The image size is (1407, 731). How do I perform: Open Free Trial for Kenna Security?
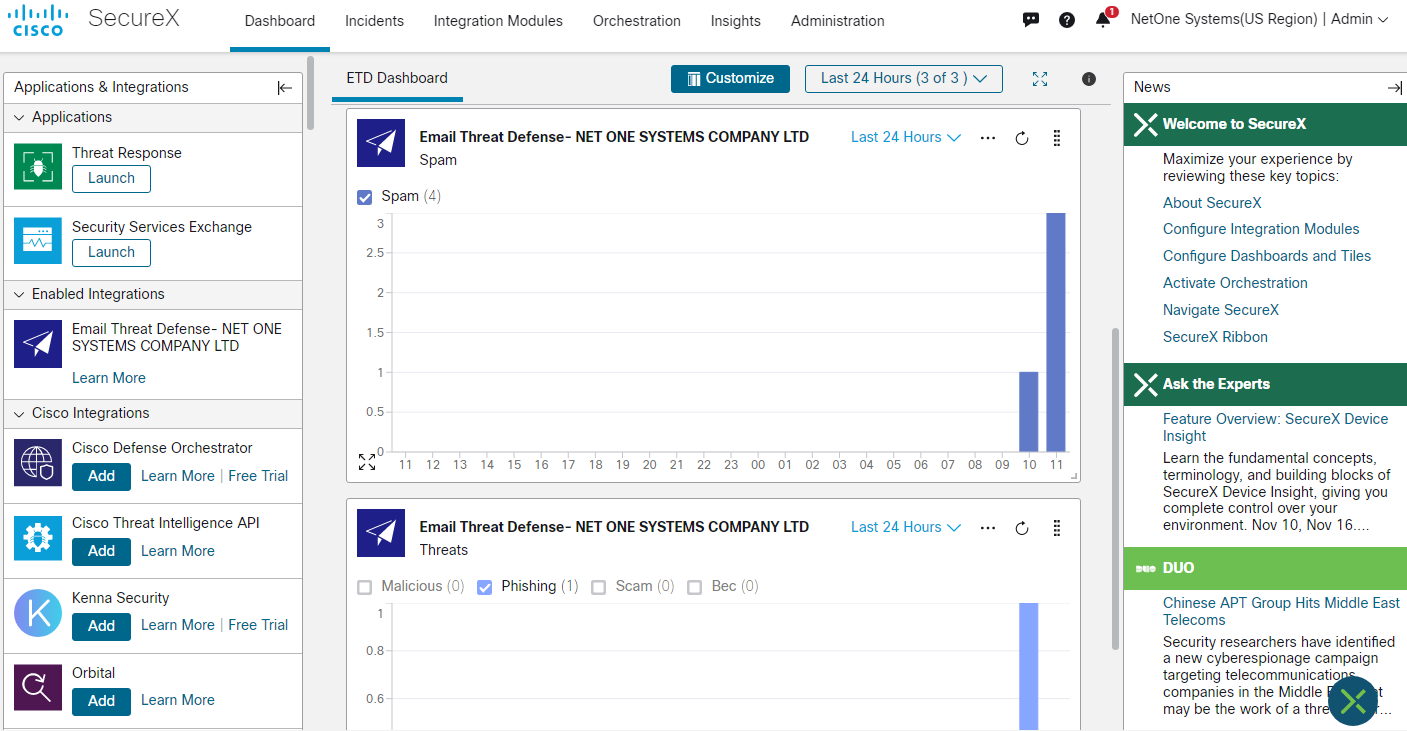tap(258, 625)
